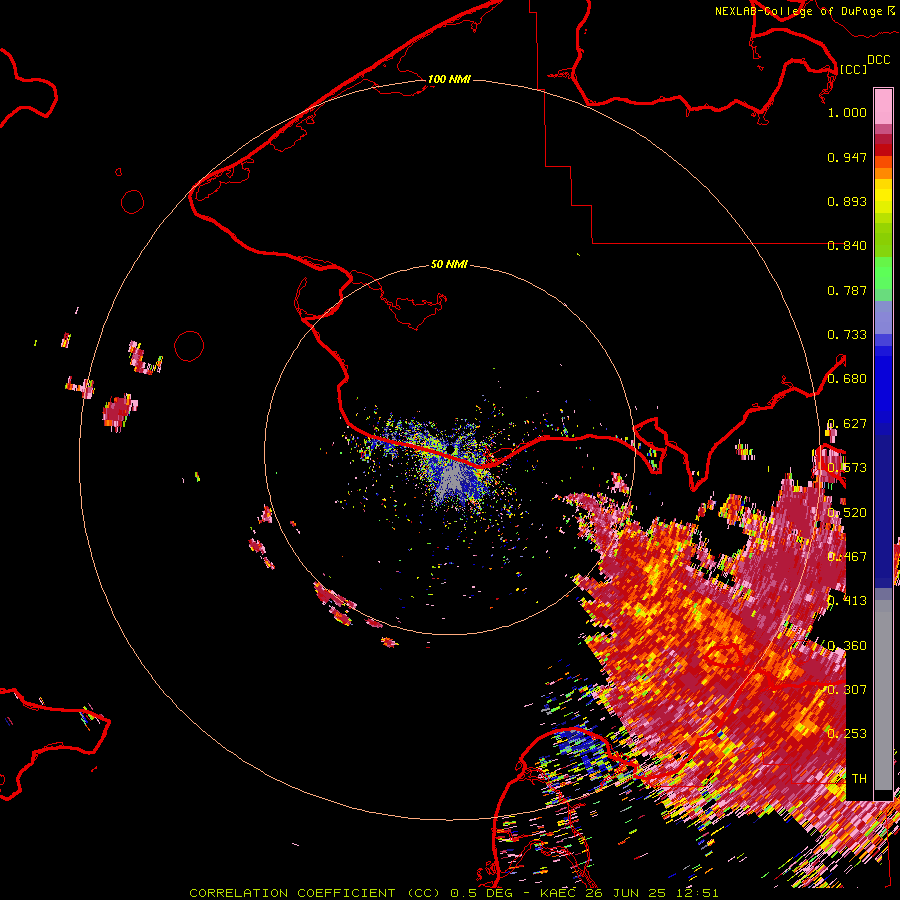Click the TH threshold label on legend
Image resolution: width=900 pixels, height=900 pixels.
(x=859, y=779)
